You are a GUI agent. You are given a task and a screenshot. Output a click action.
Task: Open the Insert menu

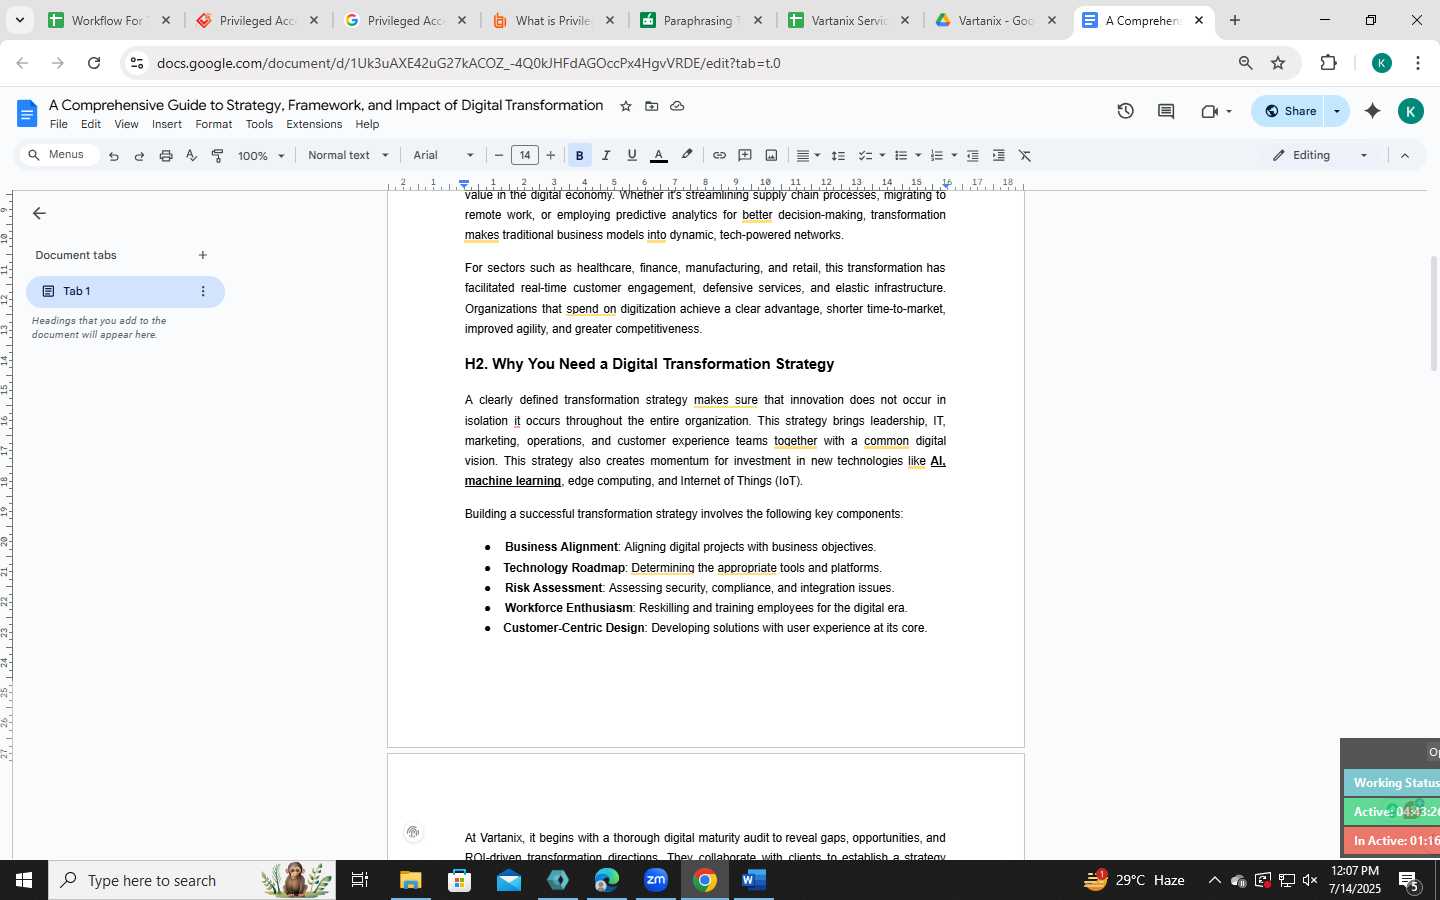[x=167, y=124]
